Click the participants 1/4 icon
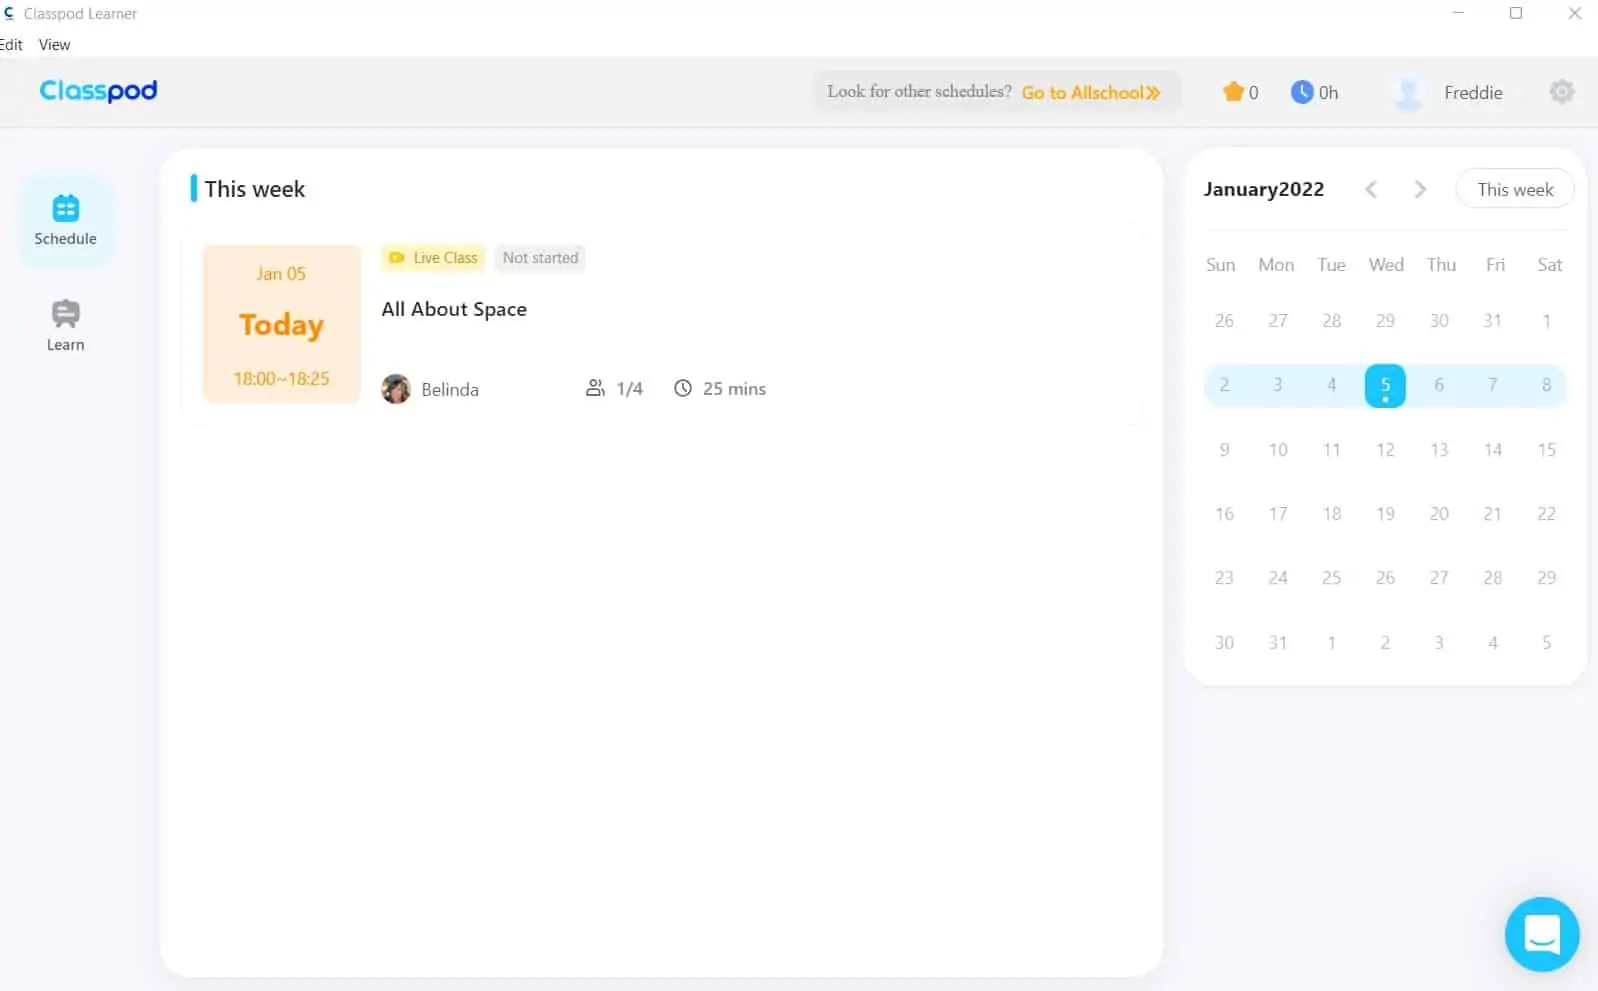 pos(595,388)
